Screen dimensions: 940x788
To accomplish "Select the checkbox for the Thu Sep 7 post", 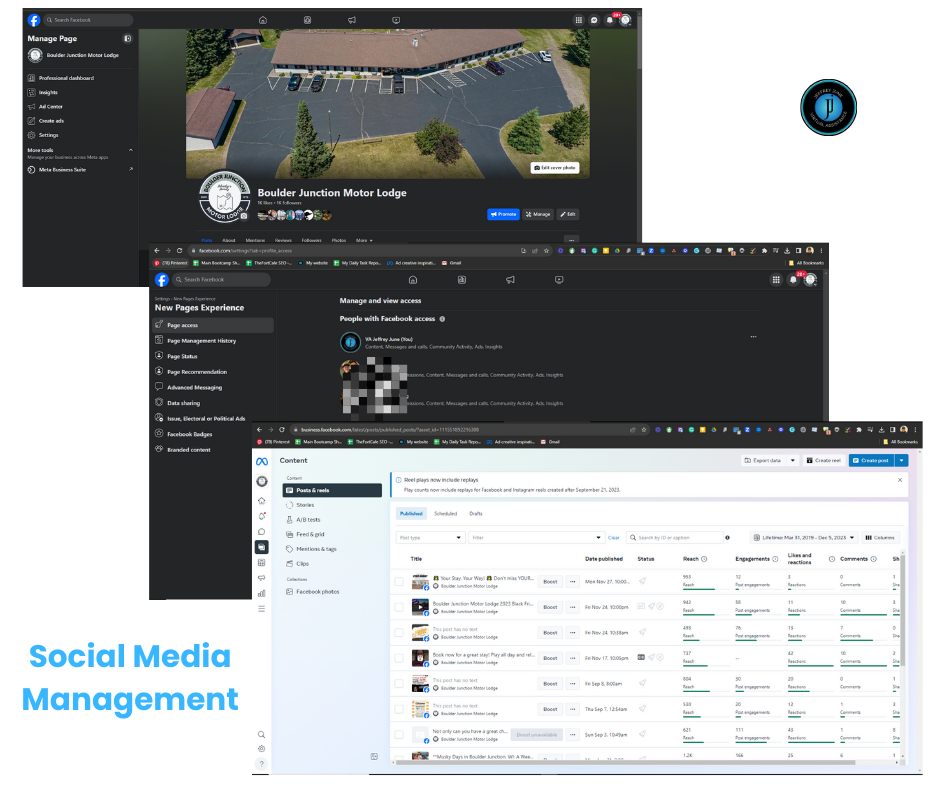I will (x=399, y=709).
